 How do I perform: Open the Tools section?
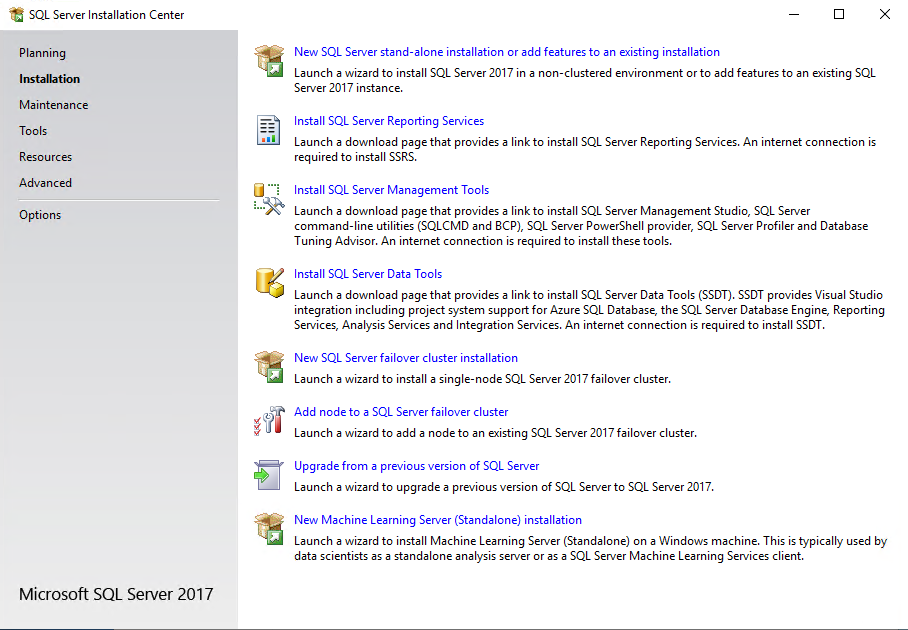tap(33, 131)
